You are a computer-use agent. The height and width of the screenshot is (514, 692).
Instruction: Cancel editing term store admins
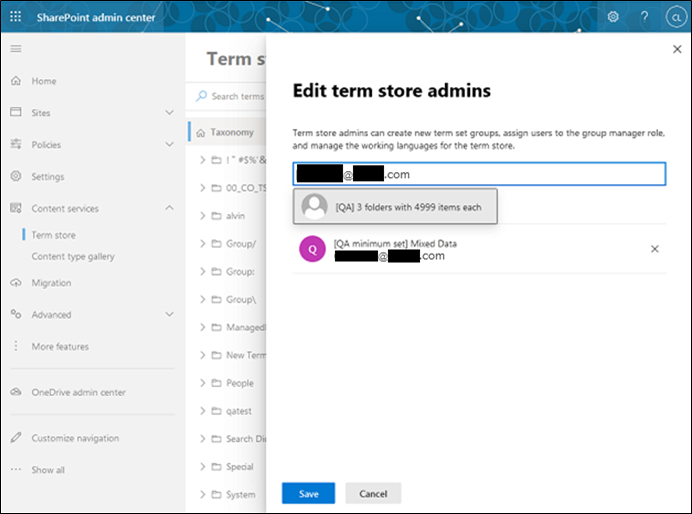[x=373, y=493]
